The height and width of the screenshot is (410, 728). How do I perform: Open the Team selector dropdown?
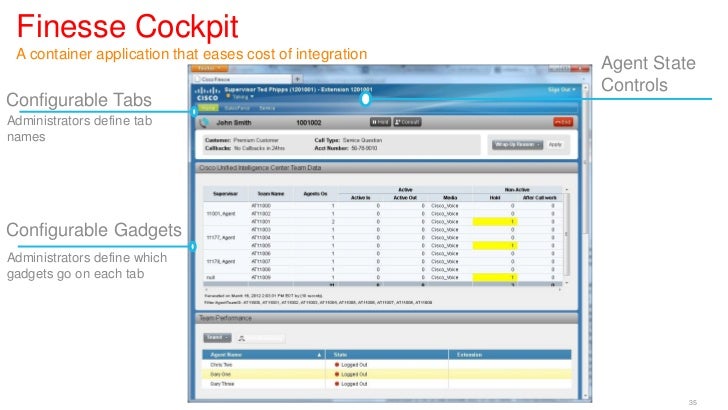click(x=217, y=338)
